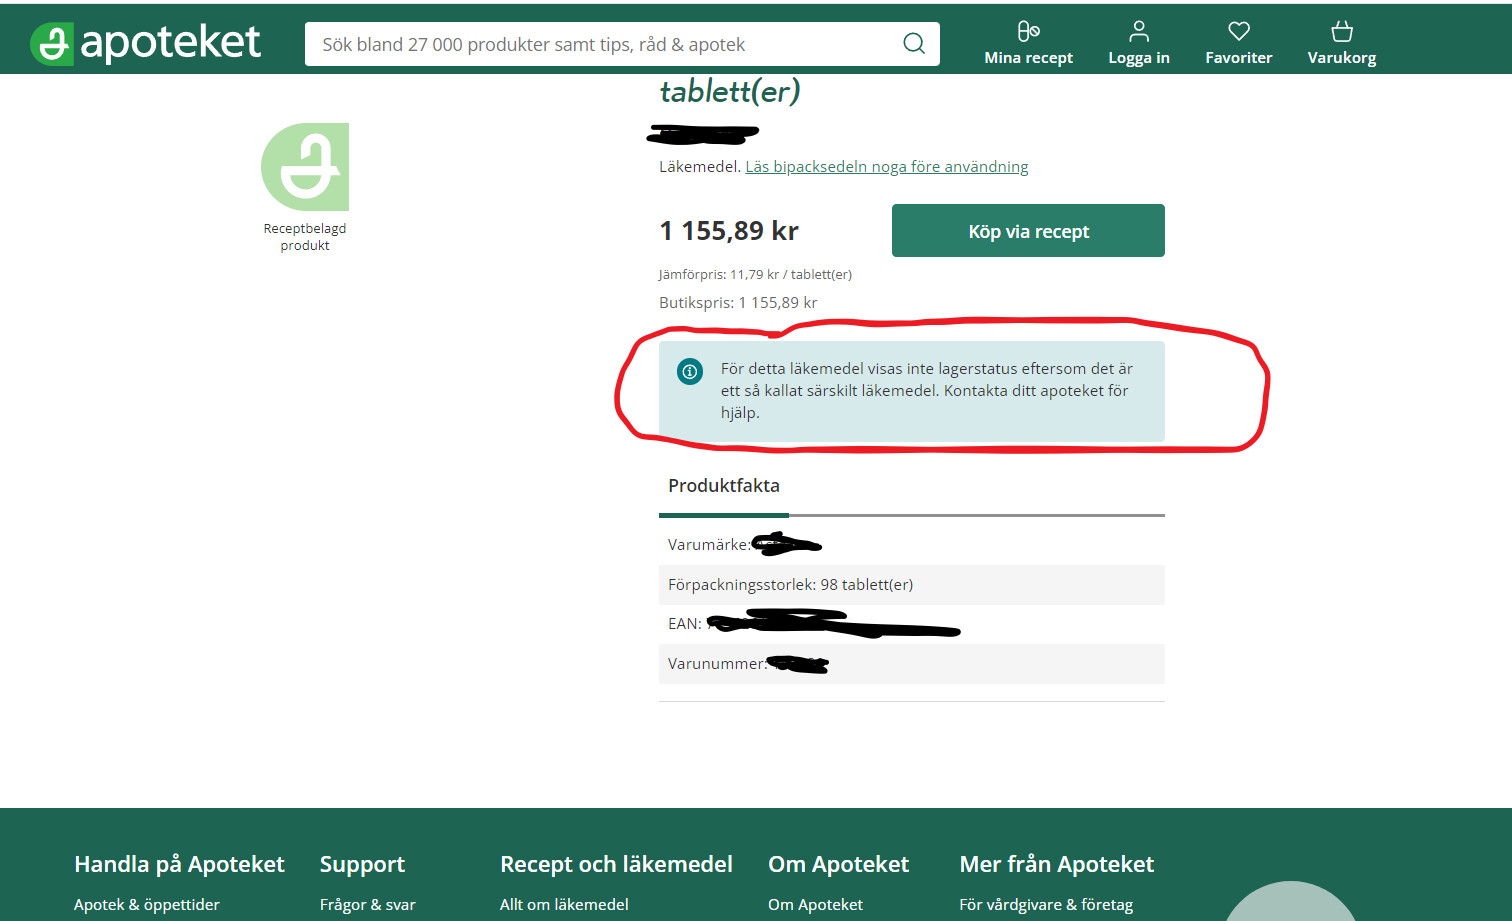Open Läs bipacksedeln noga före användning link

[x=887, y=167]
